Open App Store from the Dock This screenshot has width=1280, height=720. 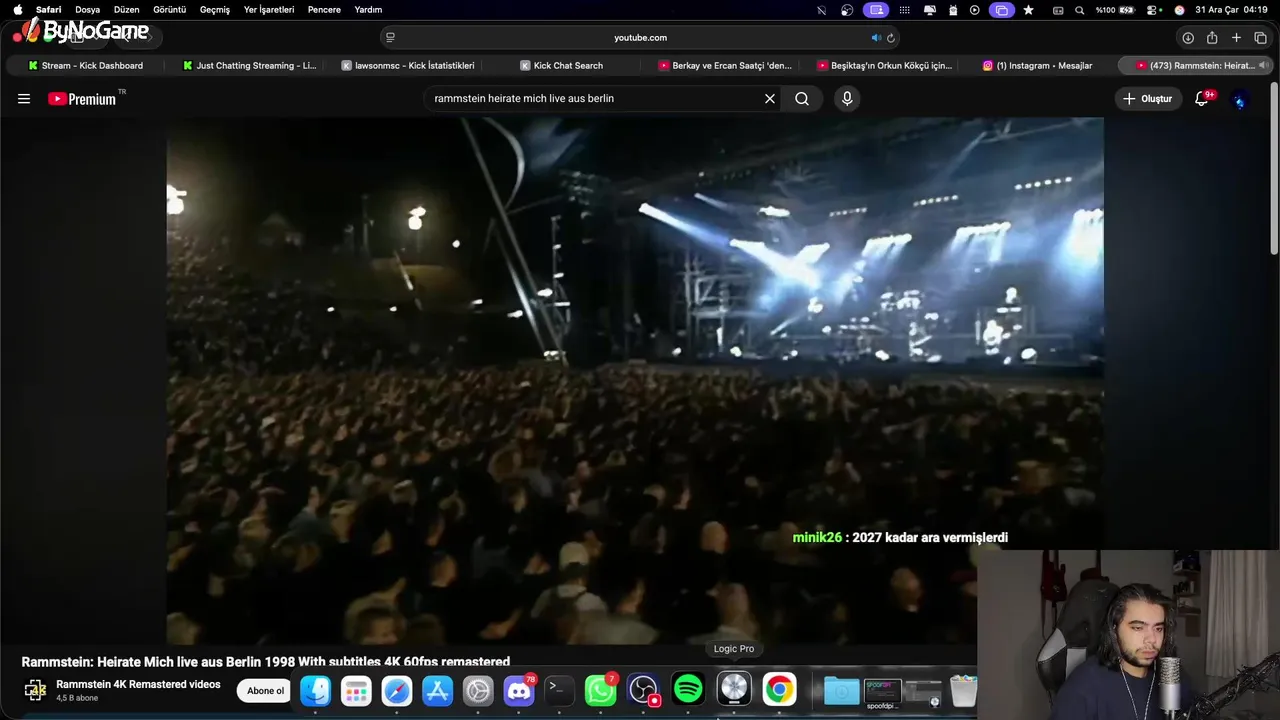pos(437,690)
